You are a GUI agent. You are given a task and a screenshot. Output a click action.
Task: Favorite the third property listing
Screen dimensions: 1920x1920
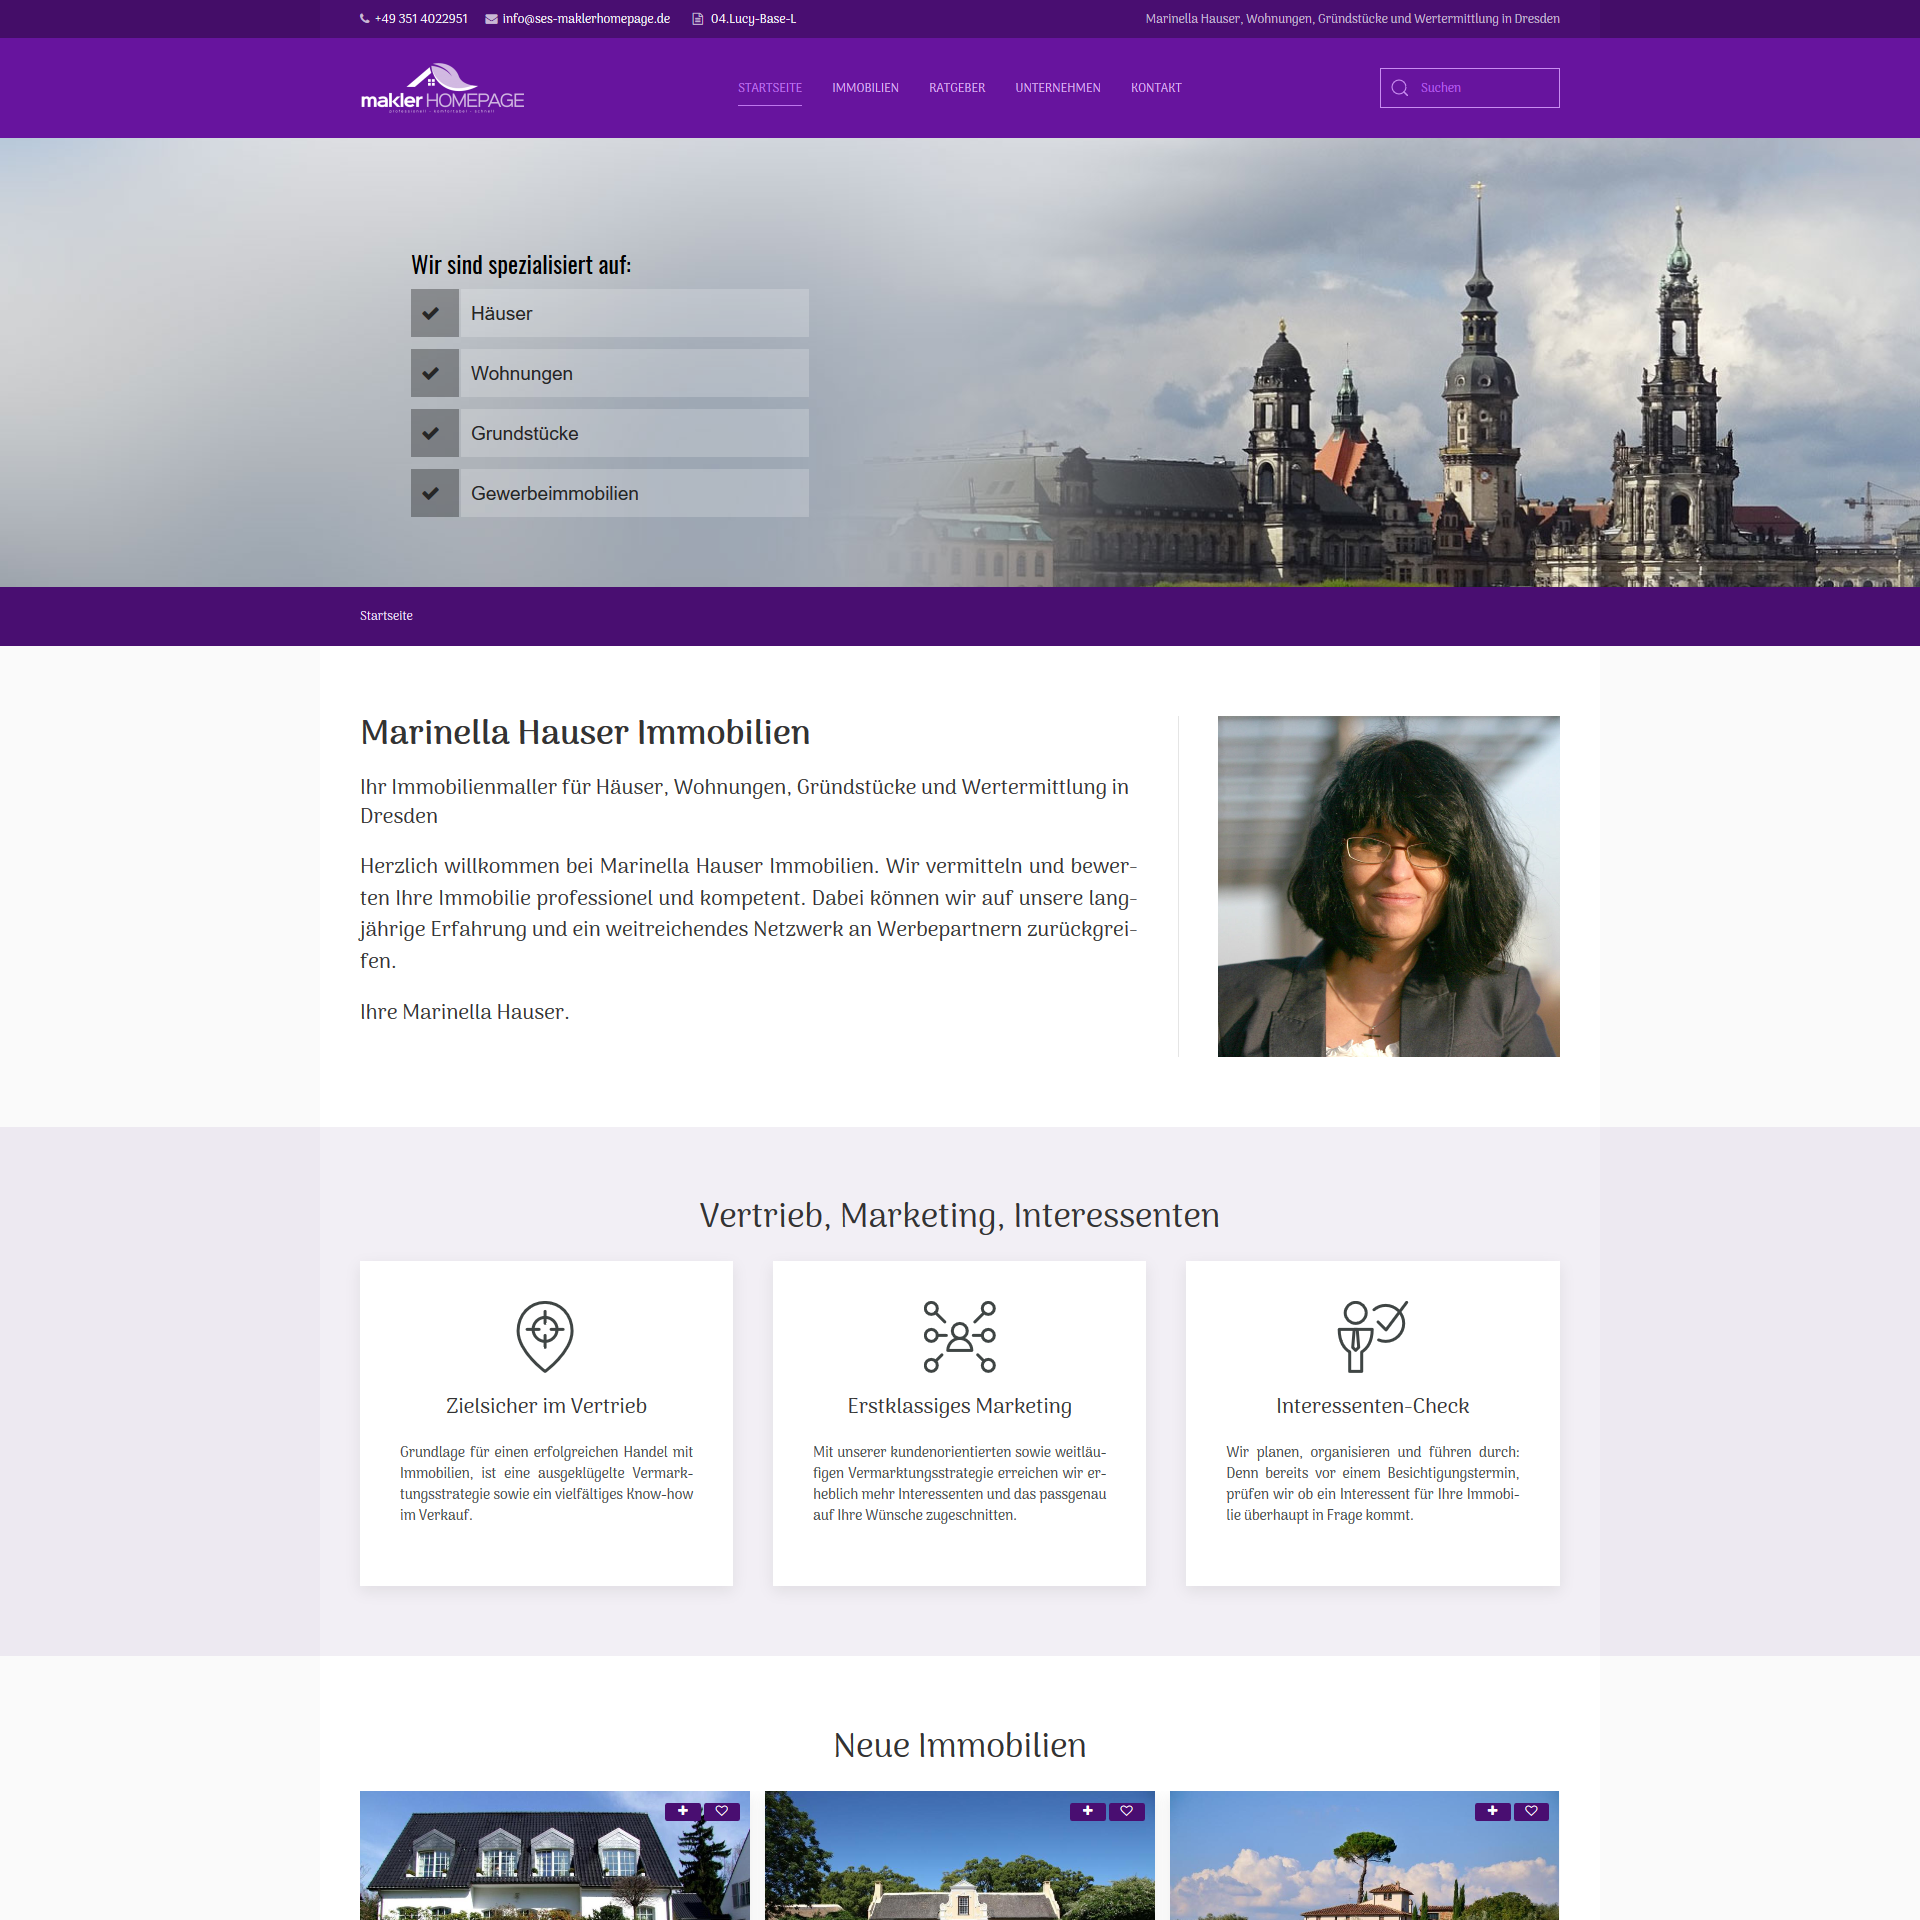click(1531, 1811)
